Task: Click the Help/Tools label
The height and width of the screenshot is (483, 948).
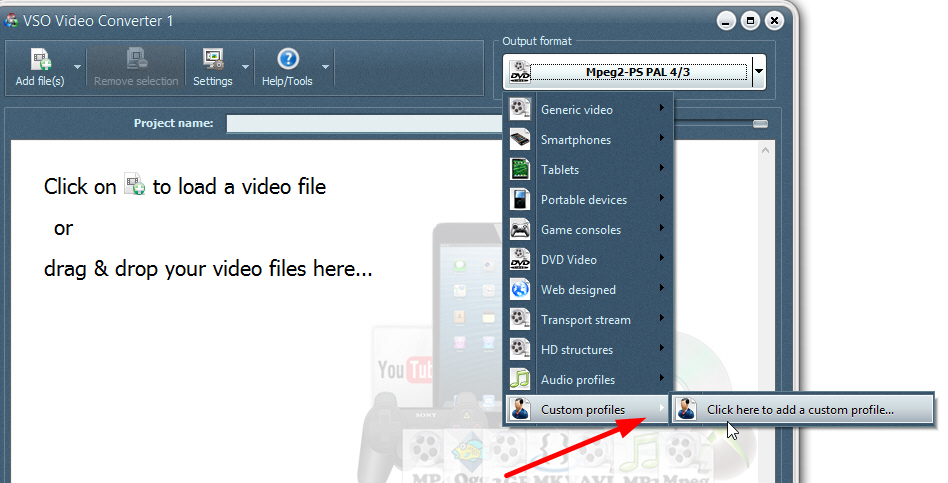Action: coord(287,81)
